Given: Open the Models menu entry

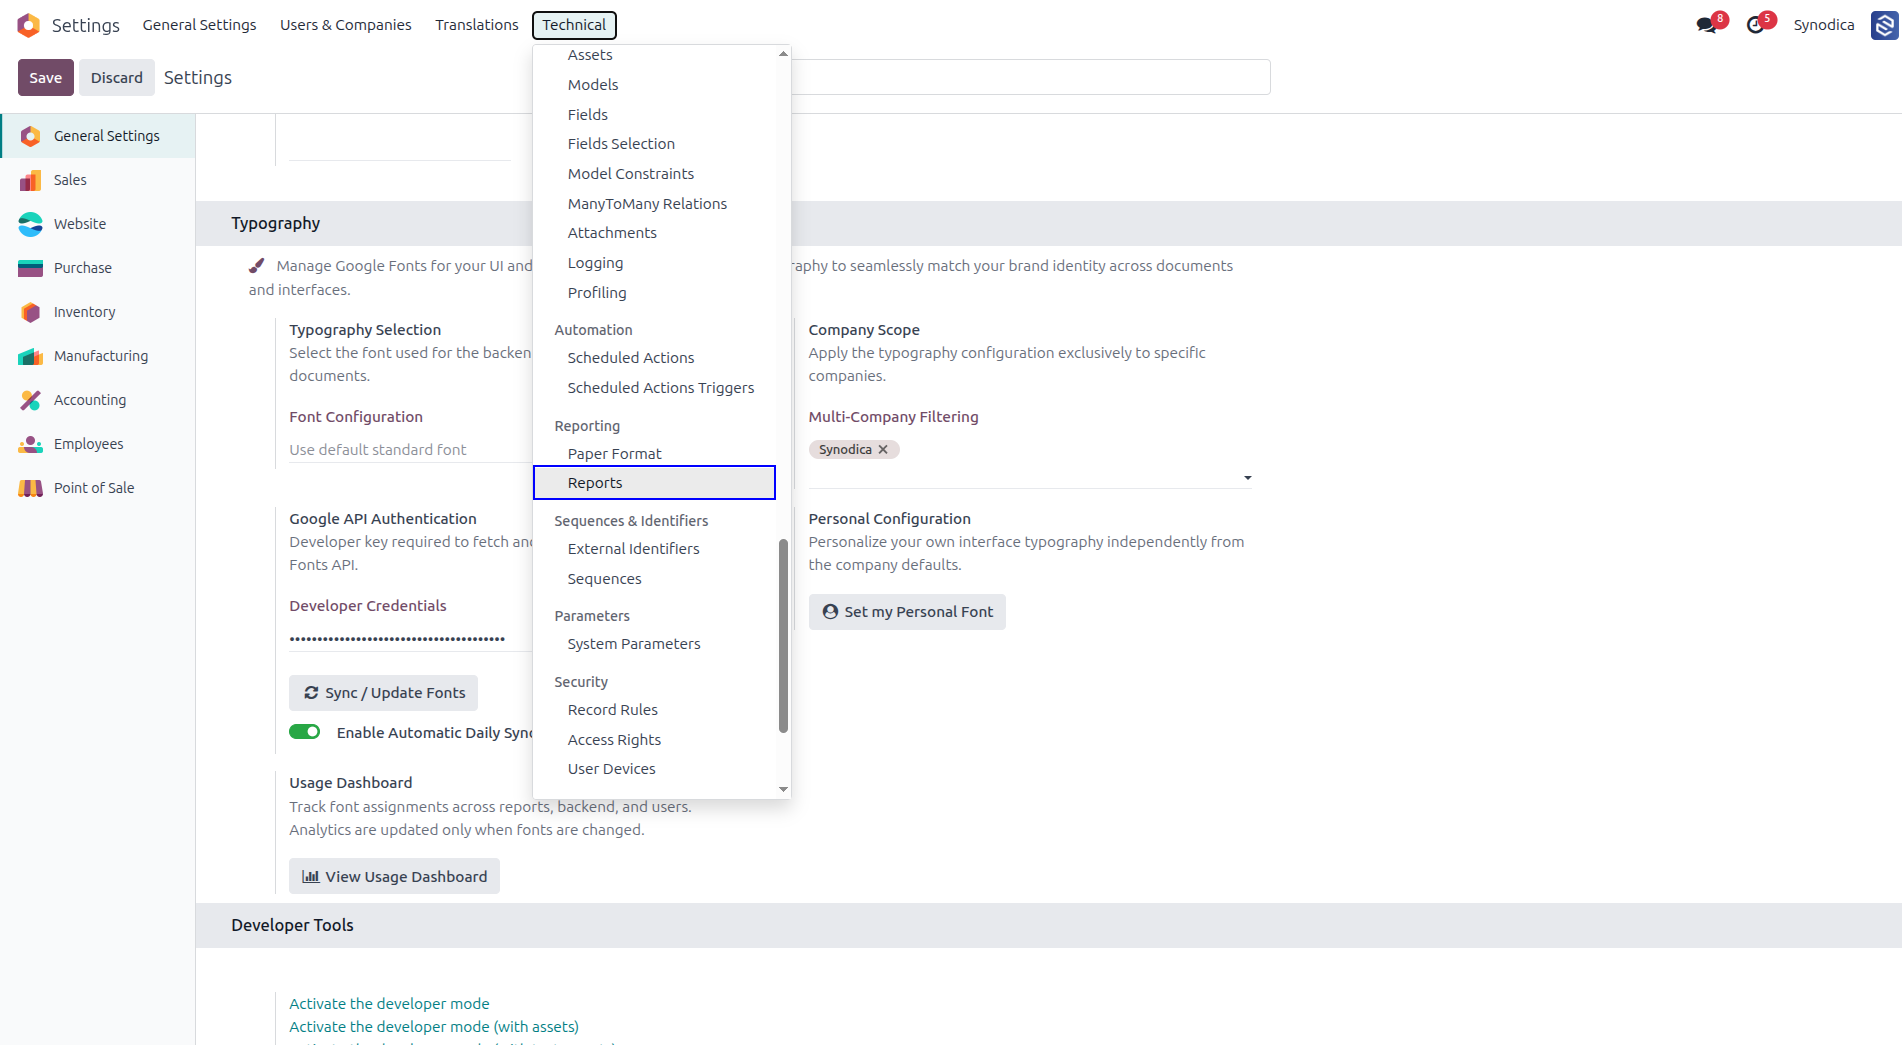Looking at the screenshot, I should point(654,85).
